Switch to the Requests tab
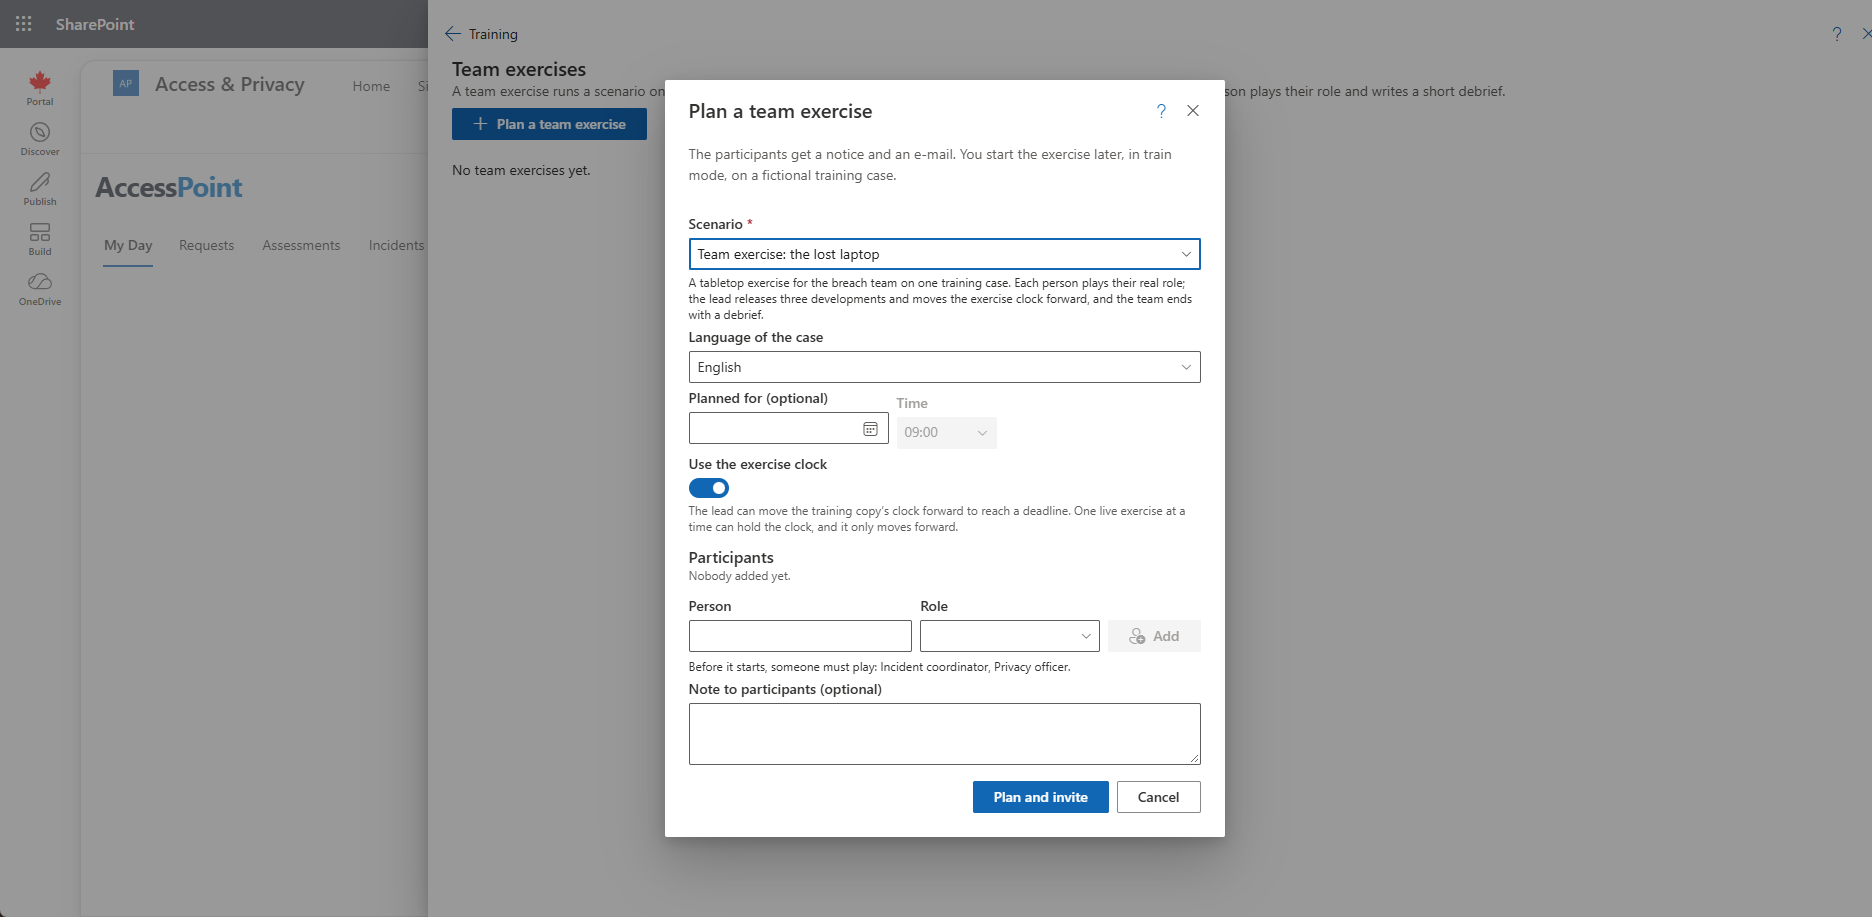The height and width of the screenshot is (917, 1872). click(x=206, y=245)
